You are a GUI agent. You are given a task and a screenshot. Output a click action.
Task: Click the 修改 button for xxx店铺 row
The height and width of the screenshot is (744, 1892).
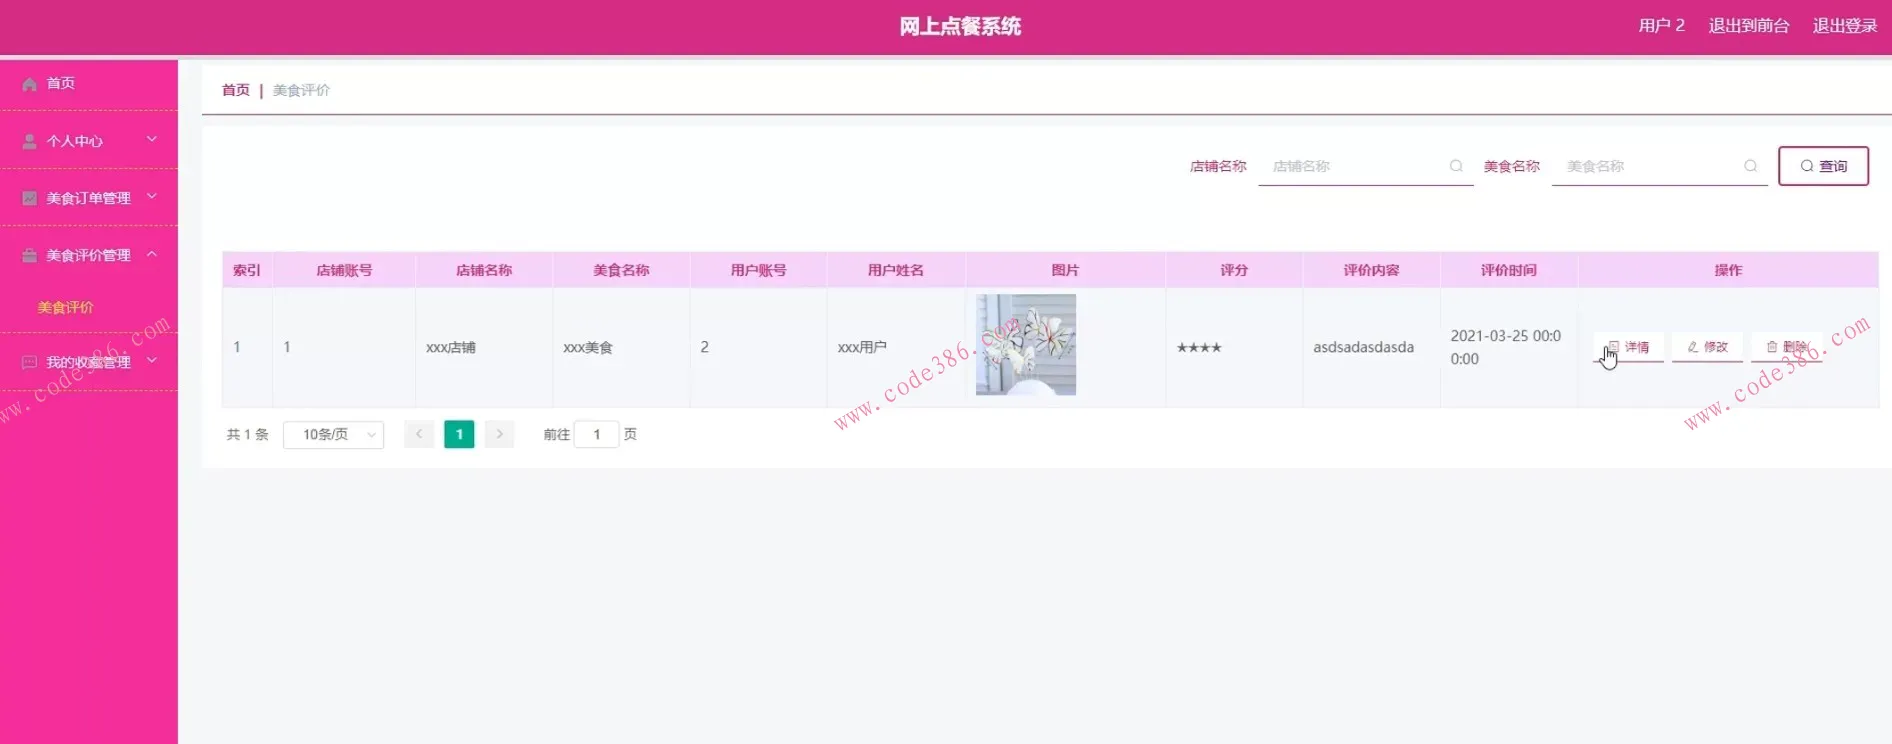(1707, 347)
